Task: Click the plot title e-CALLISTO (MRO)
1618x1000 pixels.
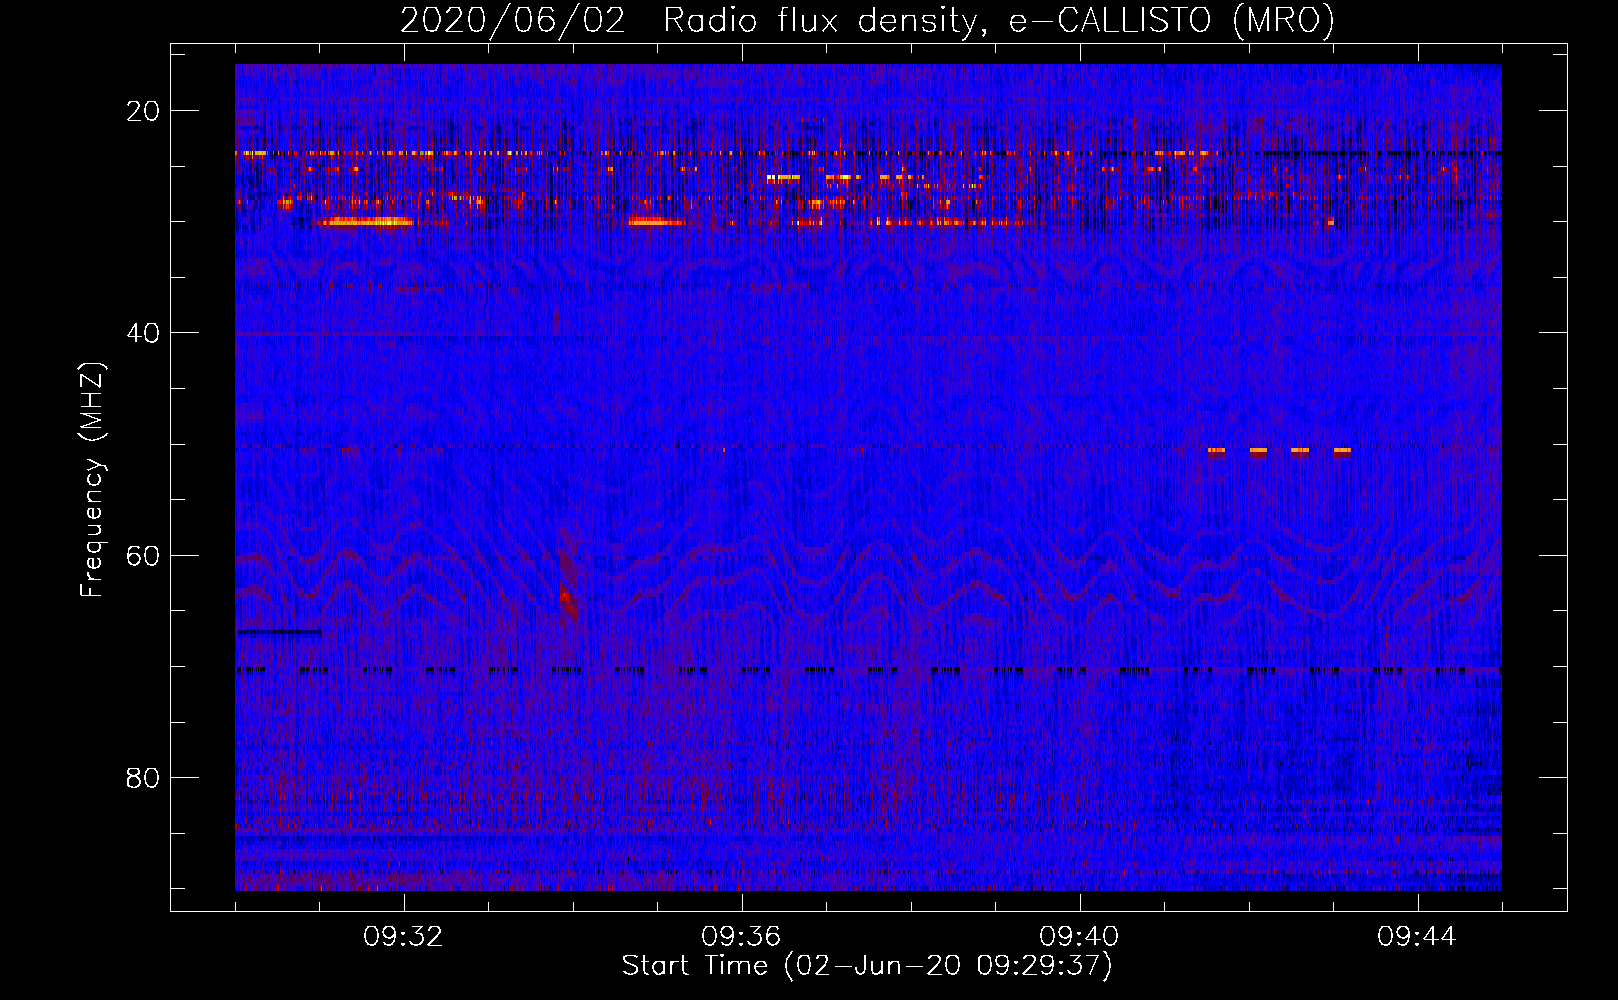Action: point(867,20)
